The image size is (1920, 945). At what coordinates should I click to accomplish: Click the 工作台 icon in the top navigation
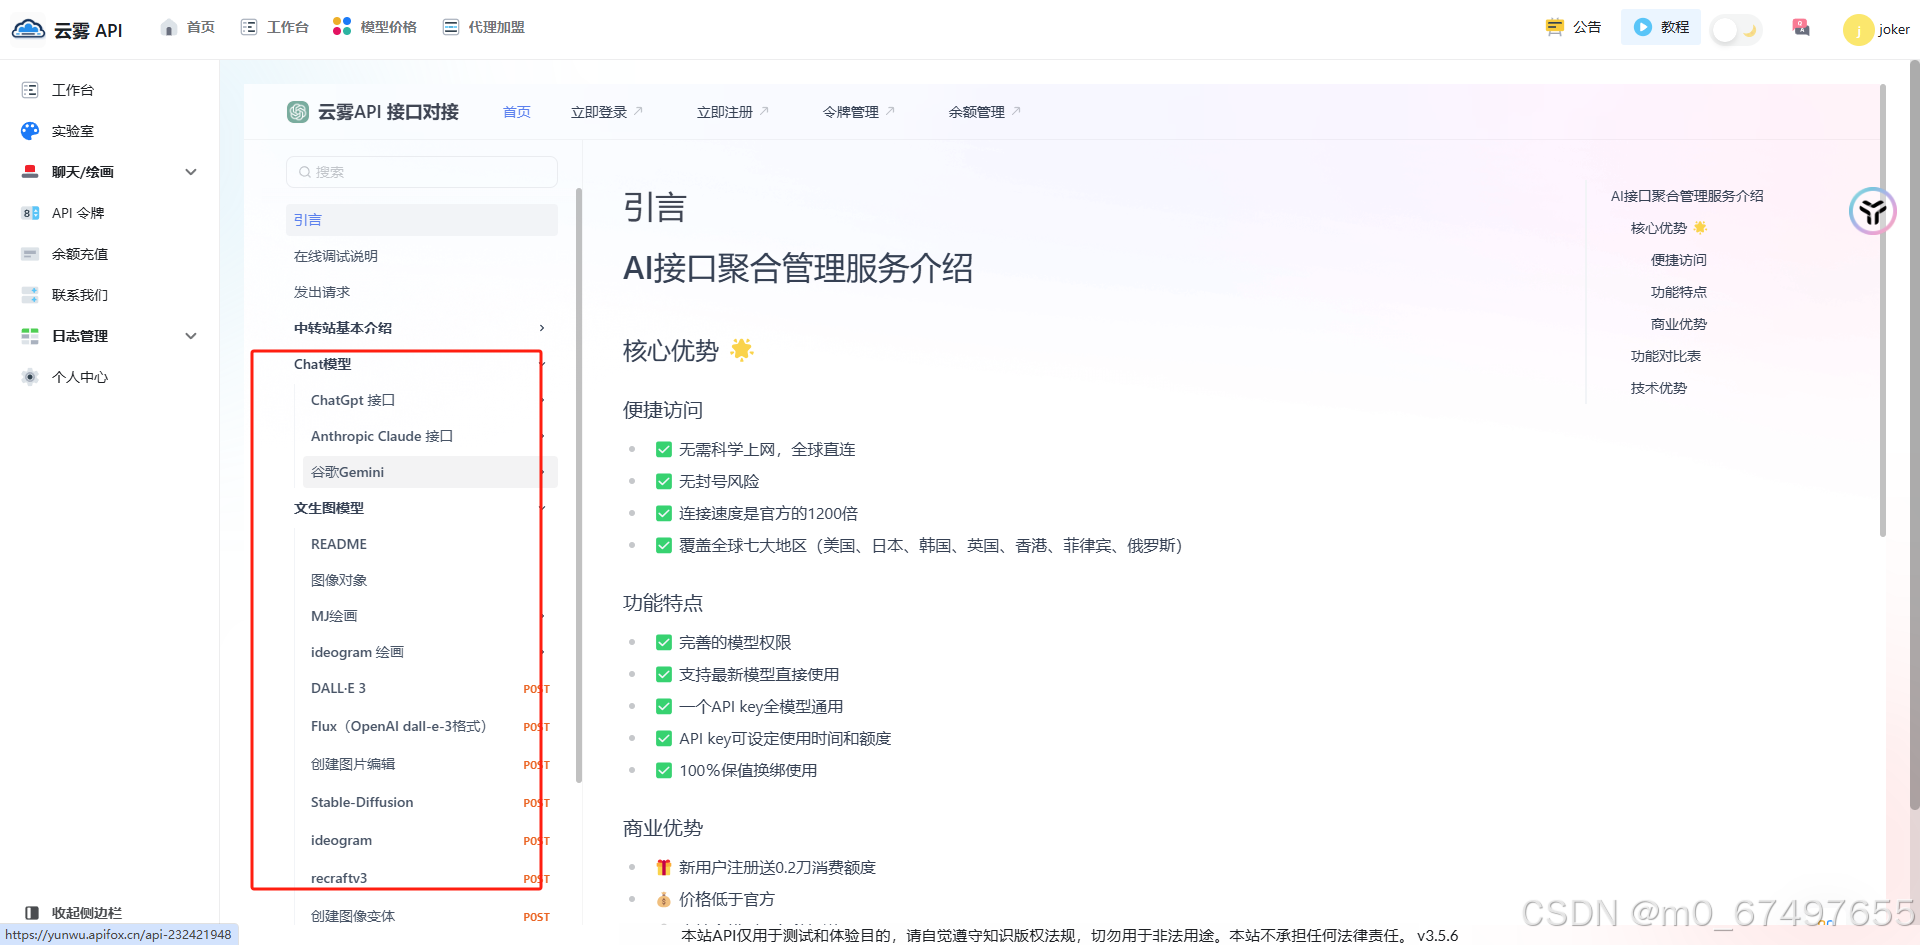click(x=249, y=27)
